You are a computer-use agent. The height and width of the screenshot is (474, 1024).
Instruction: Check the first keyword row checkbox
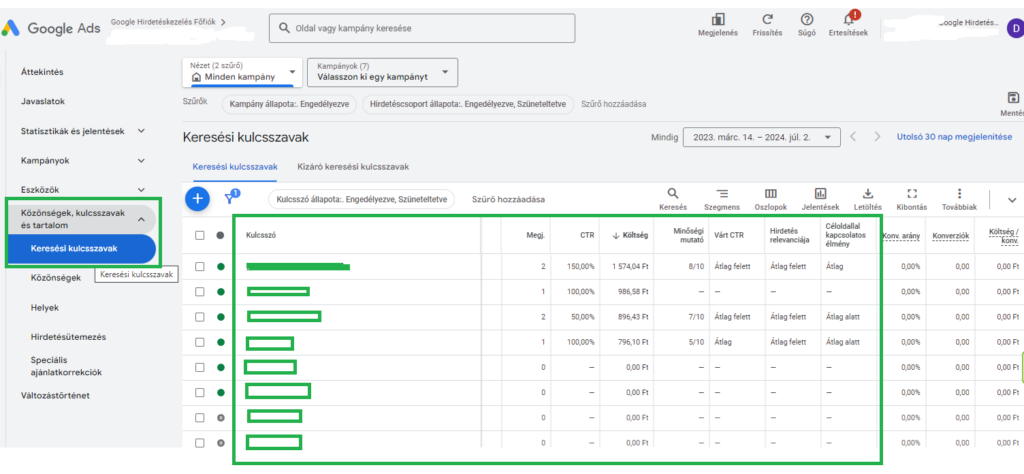coord(200,267)
